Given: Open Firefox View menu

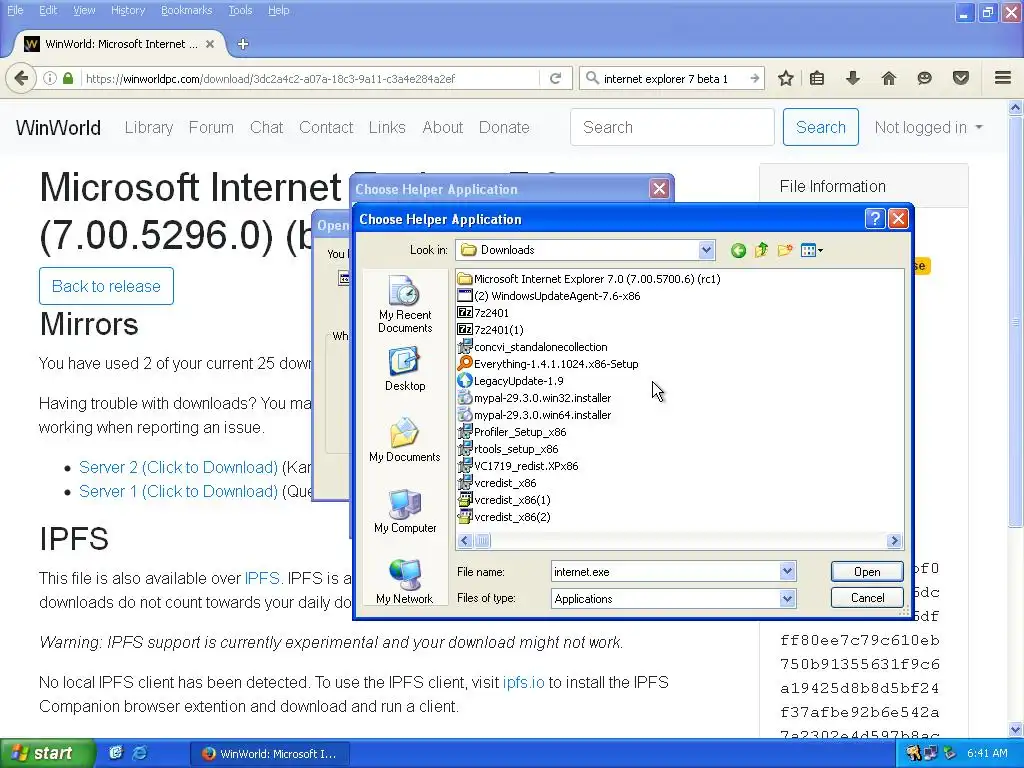Looking at the screenshot, I should point(84,10).
